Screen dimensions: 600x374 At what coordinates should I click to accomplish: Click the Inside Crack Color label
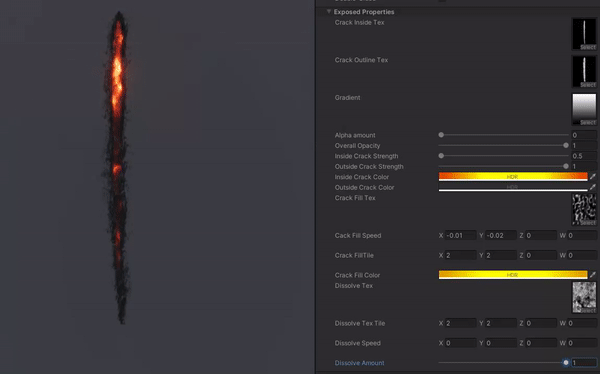[362, 177]
